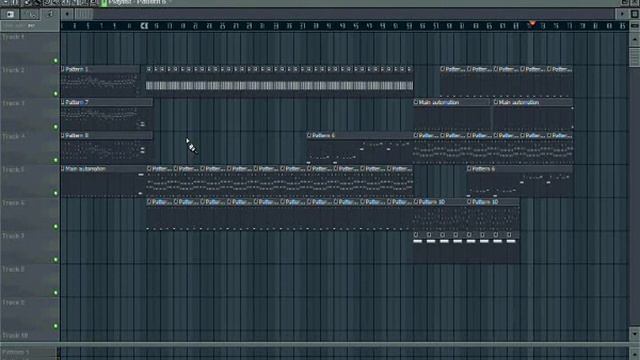Mute Track 6 with its green light
This screenshot has height=360, width=640.
pos(56,227)
